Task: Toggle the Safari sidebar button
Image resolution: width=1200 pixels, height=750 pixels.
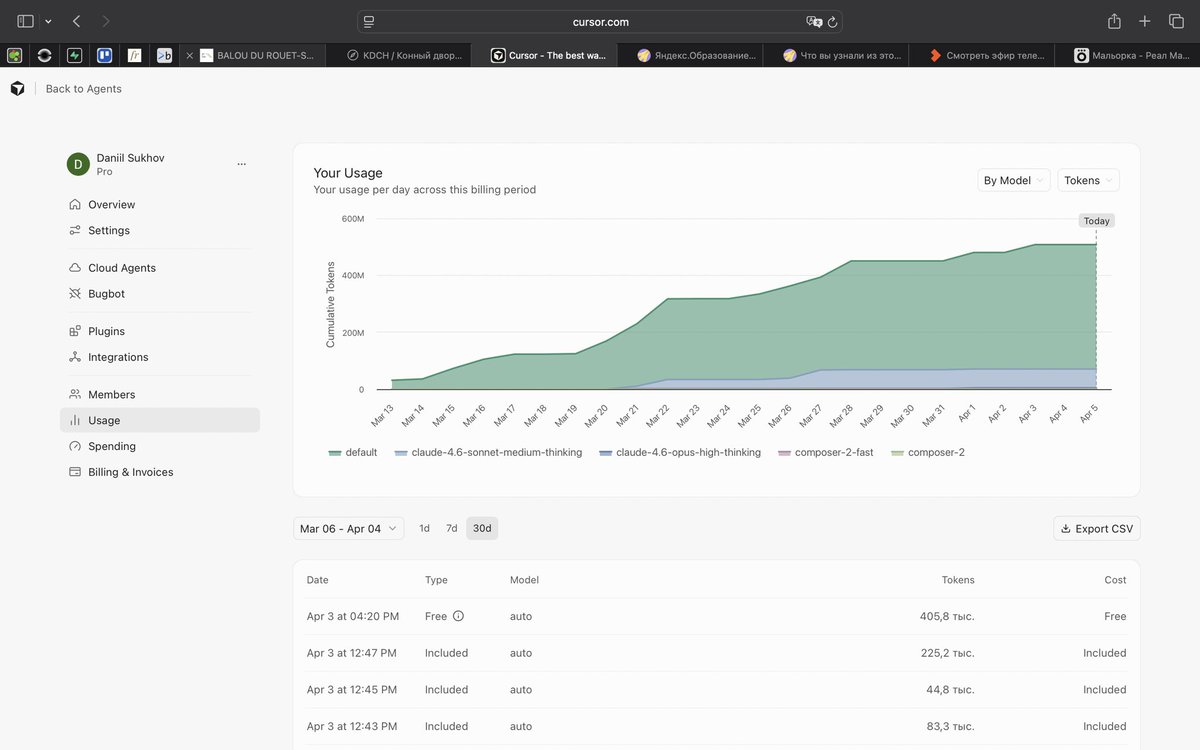Action: pyautogui.click(x=25, y=21)
